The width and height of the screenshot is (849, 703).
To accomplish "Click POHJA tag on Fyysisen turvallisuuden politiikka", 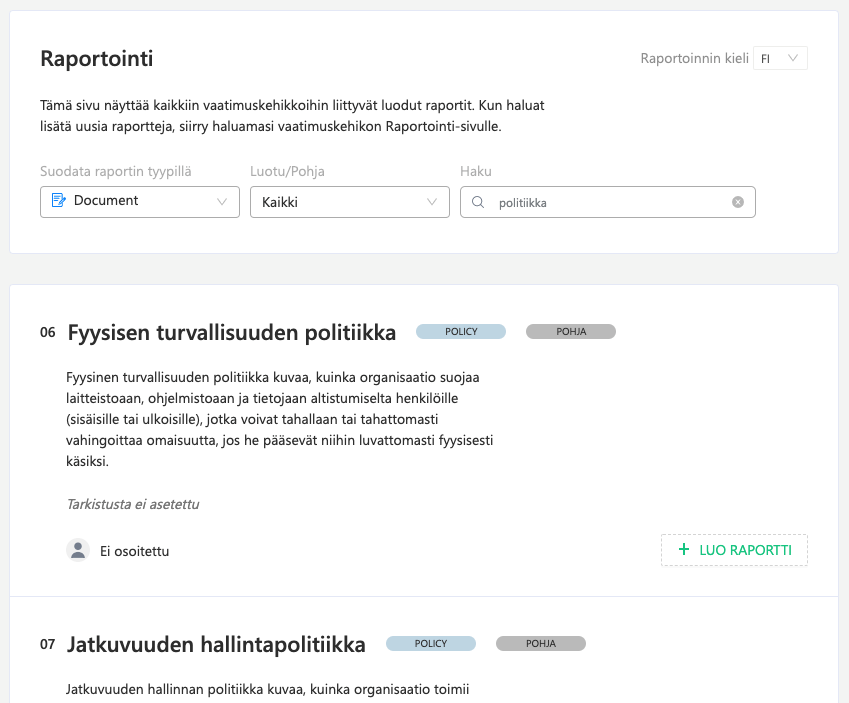I will (x=571, y=331).
